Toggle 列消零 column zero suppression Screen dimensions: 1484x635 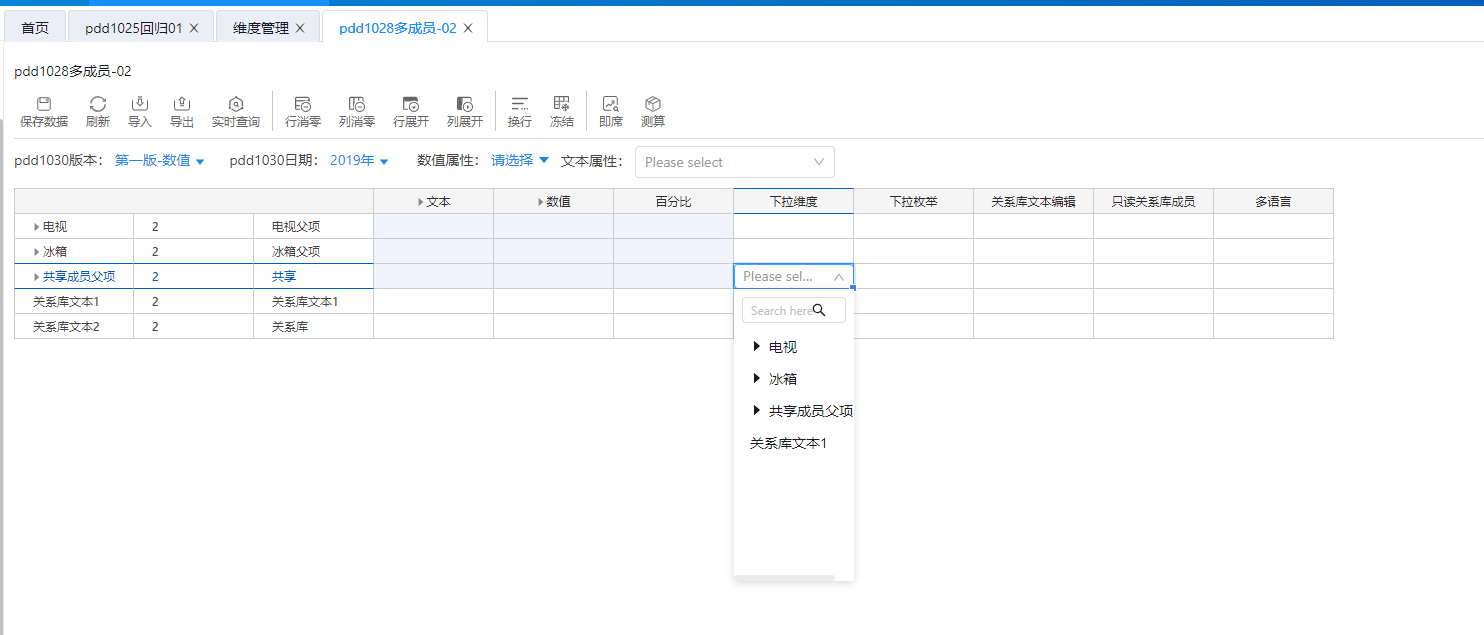pyautogui.click(x=356, y=104)
